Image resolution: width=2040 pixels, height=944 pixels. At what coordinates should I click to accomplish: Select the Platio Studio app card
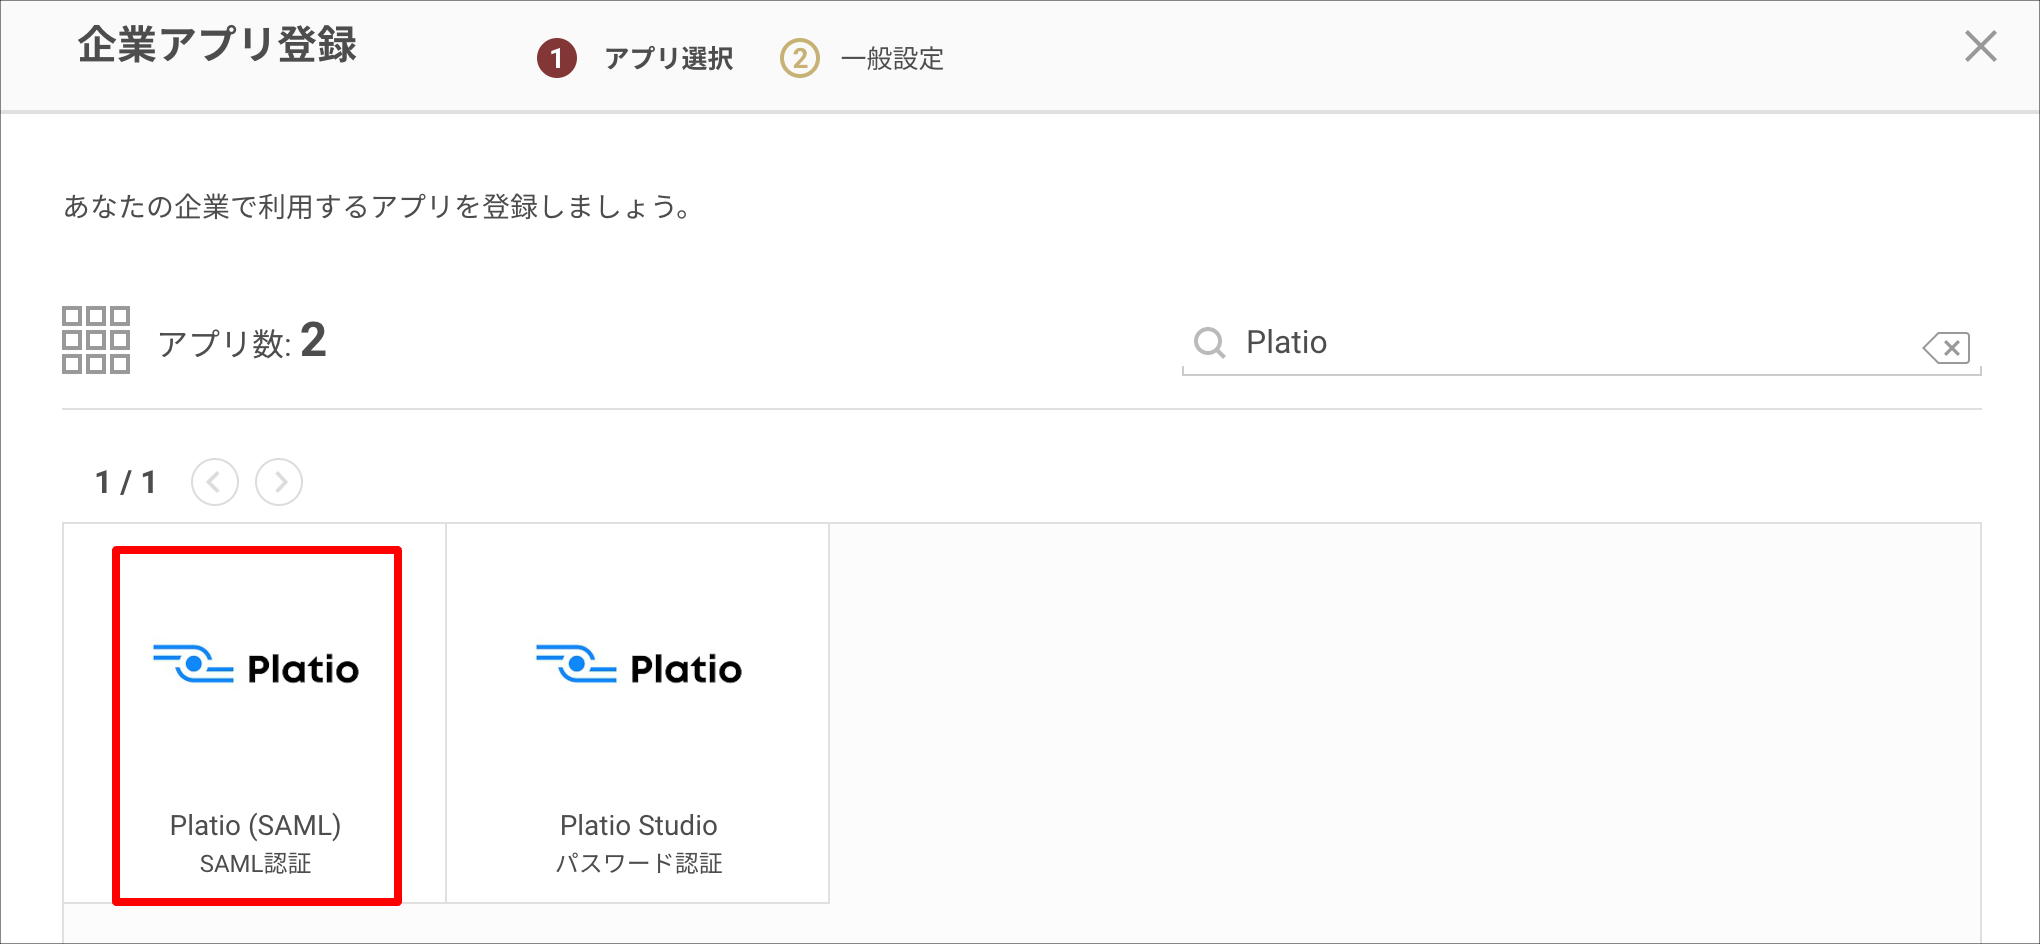coord(638,713)
